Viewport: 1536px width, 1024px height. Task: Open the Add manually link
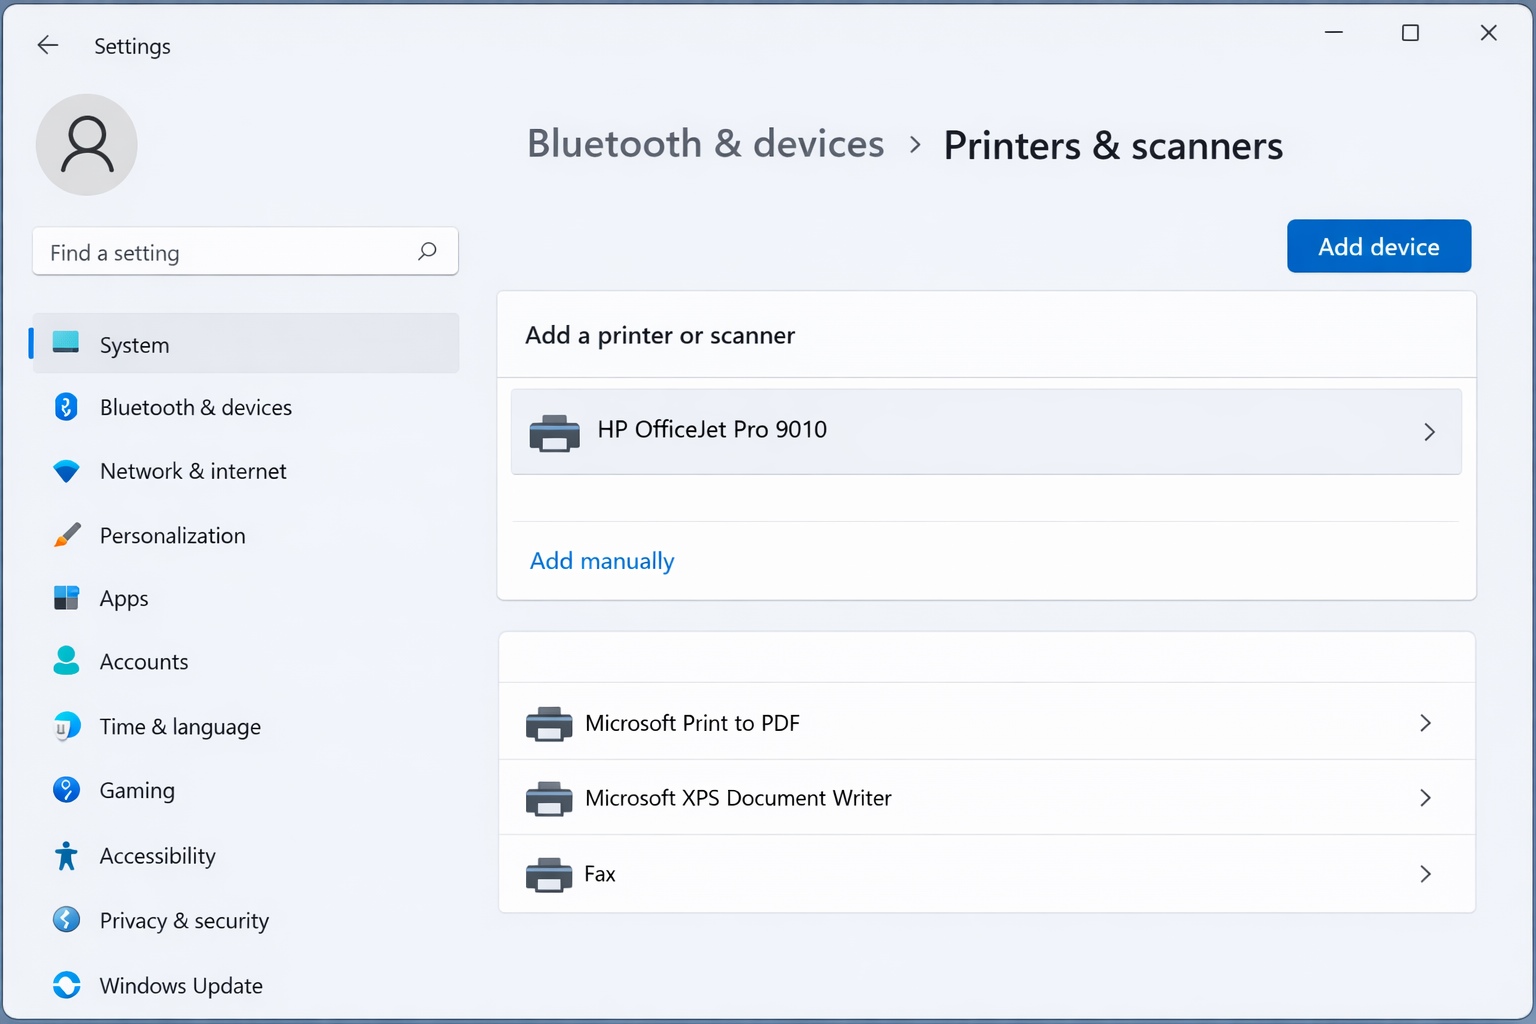click(601, 560)
